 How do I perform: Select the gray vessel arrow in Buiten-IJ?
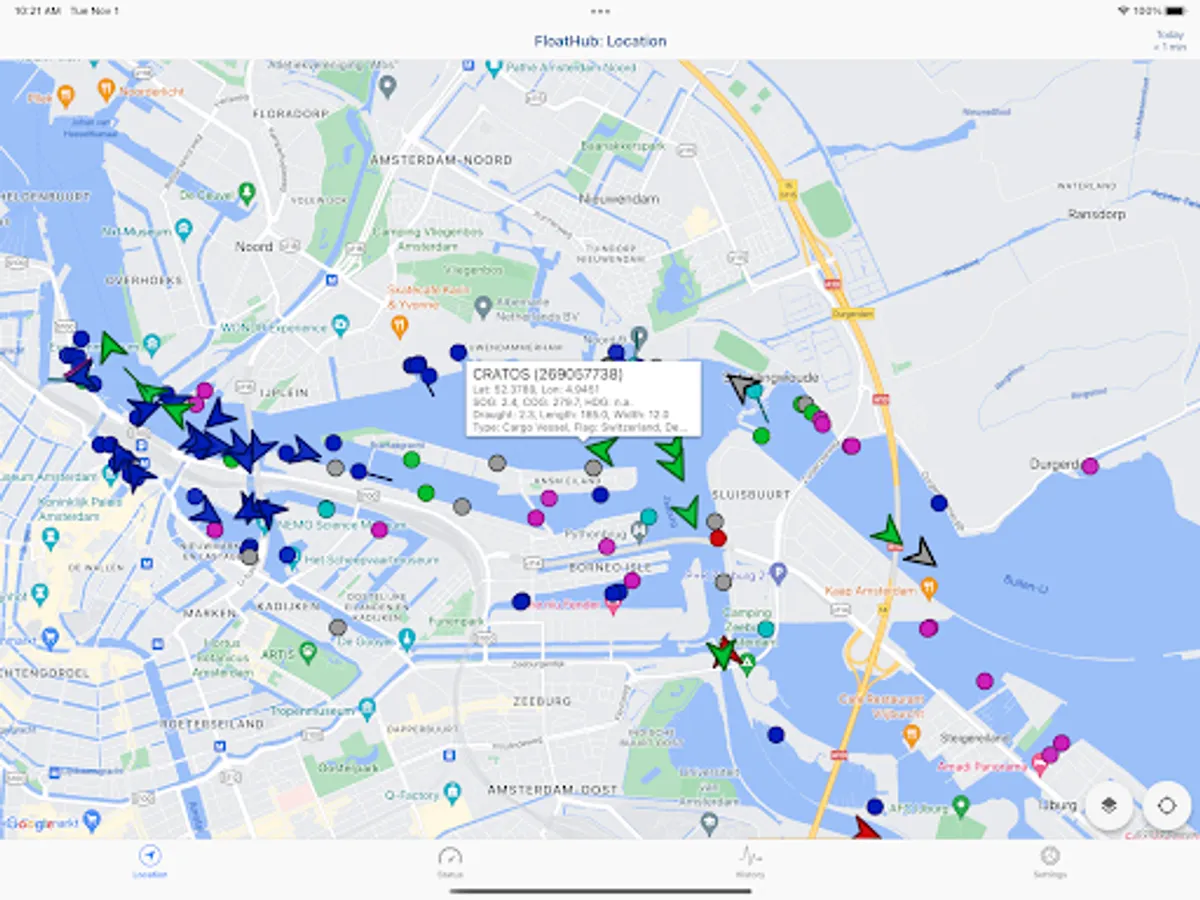pos(921,552)
